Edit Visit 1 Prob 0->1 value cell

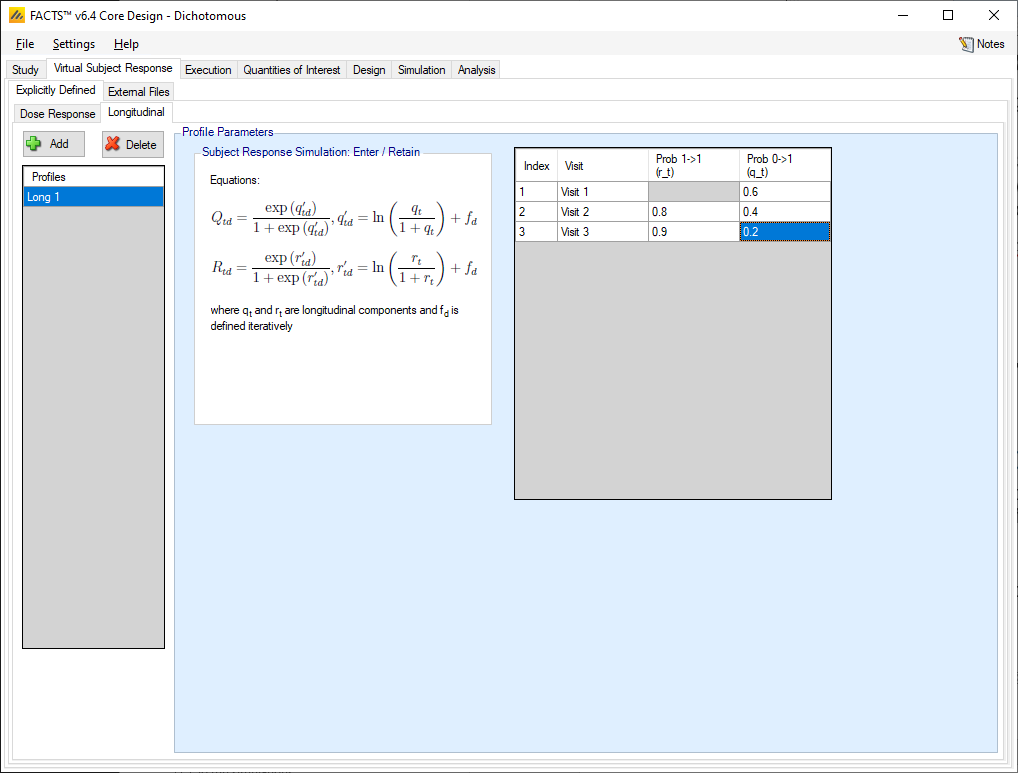click(784, 192)
